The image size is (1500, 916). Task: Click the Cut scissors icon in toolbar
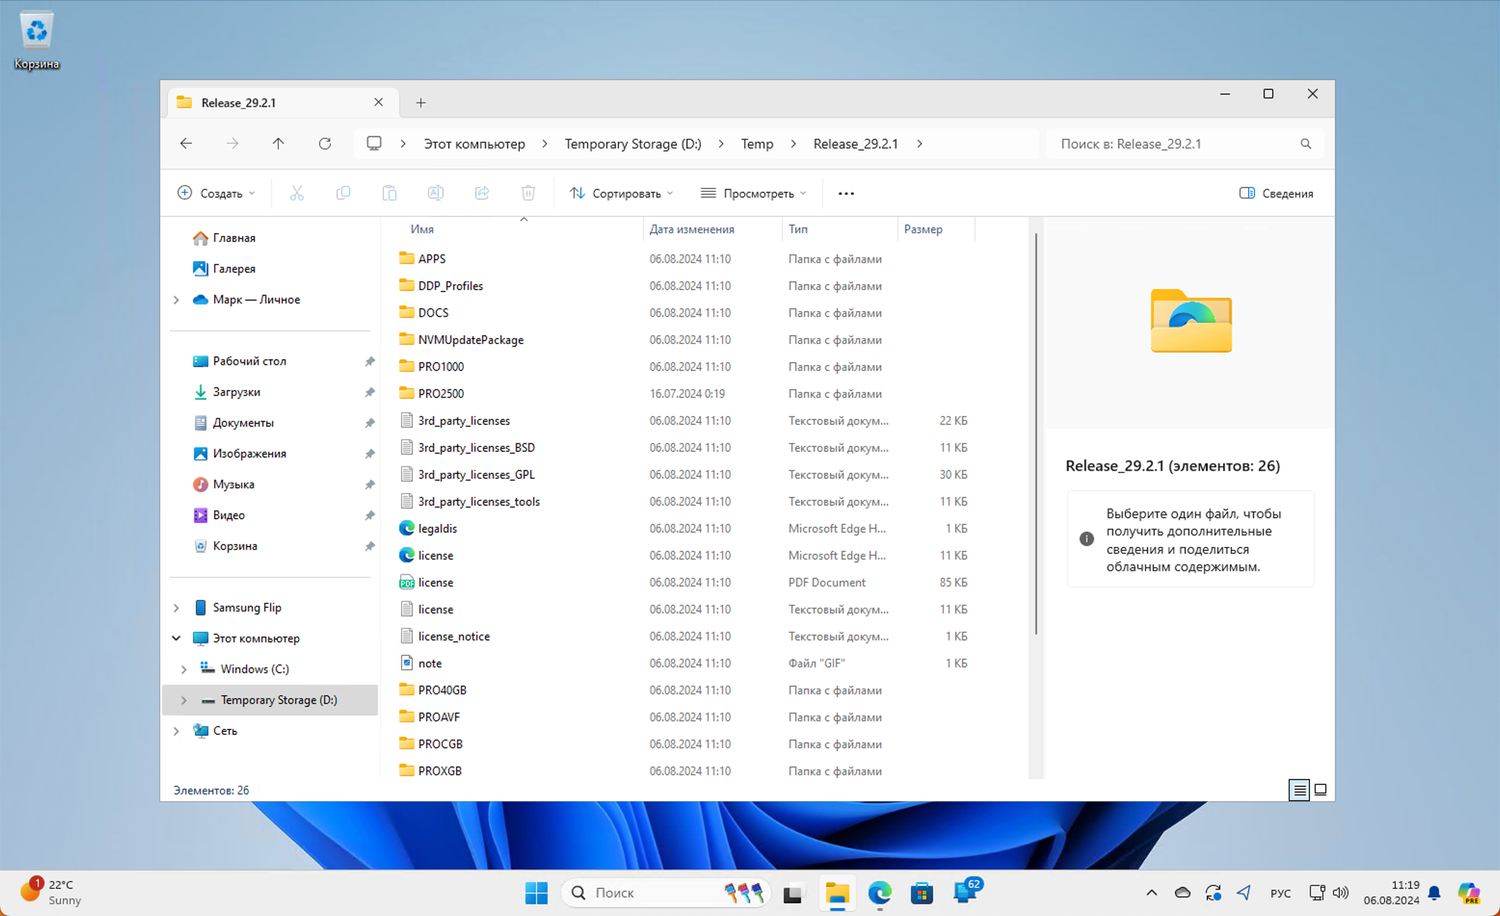click(297, 193)
